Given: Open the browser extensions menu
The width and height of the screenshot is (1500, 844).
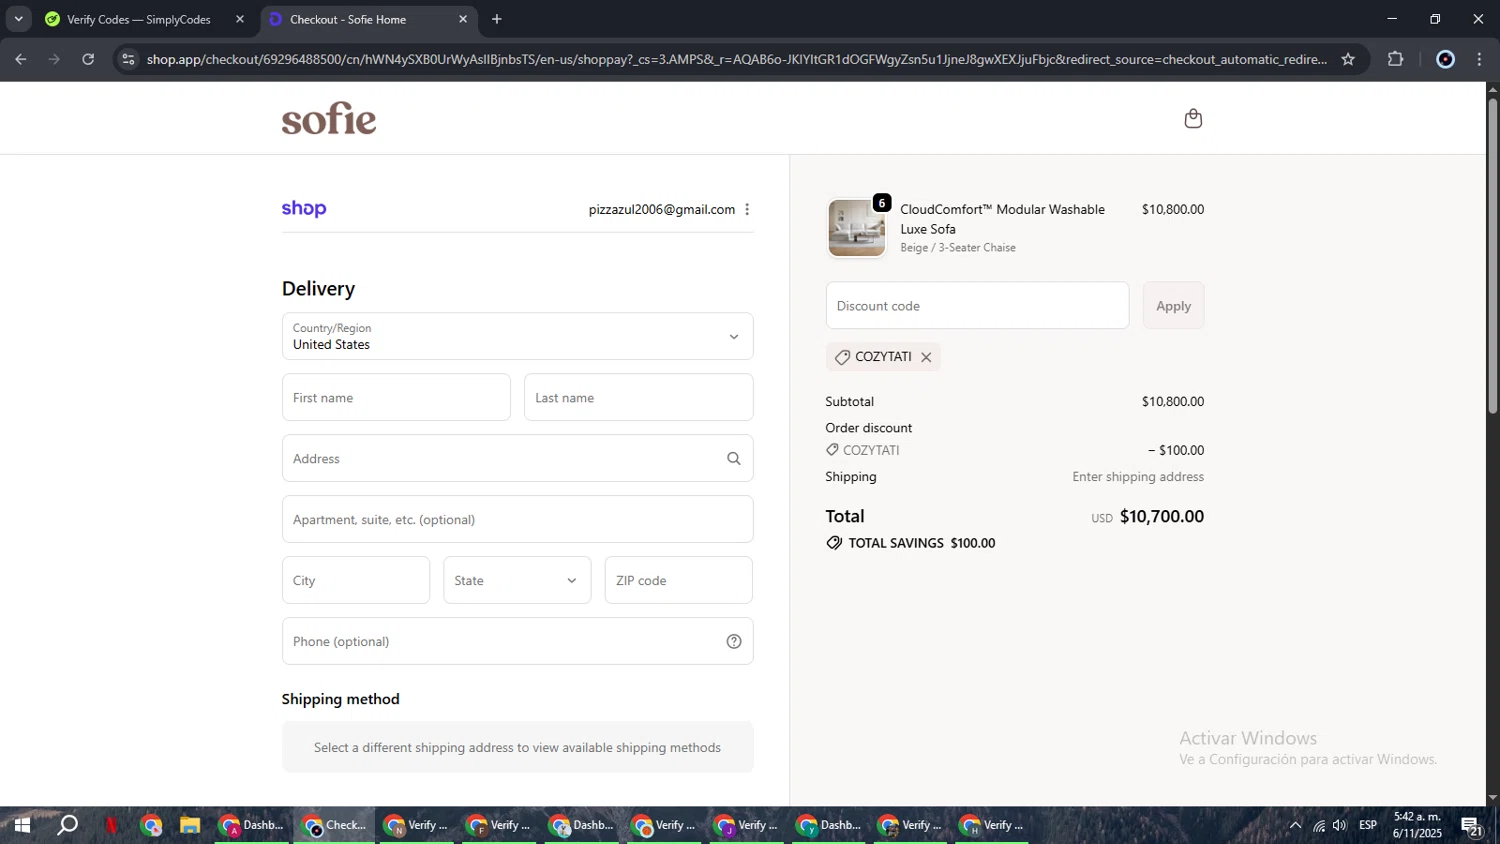Looking at the screenshot, I should (x=1396, y=59).
